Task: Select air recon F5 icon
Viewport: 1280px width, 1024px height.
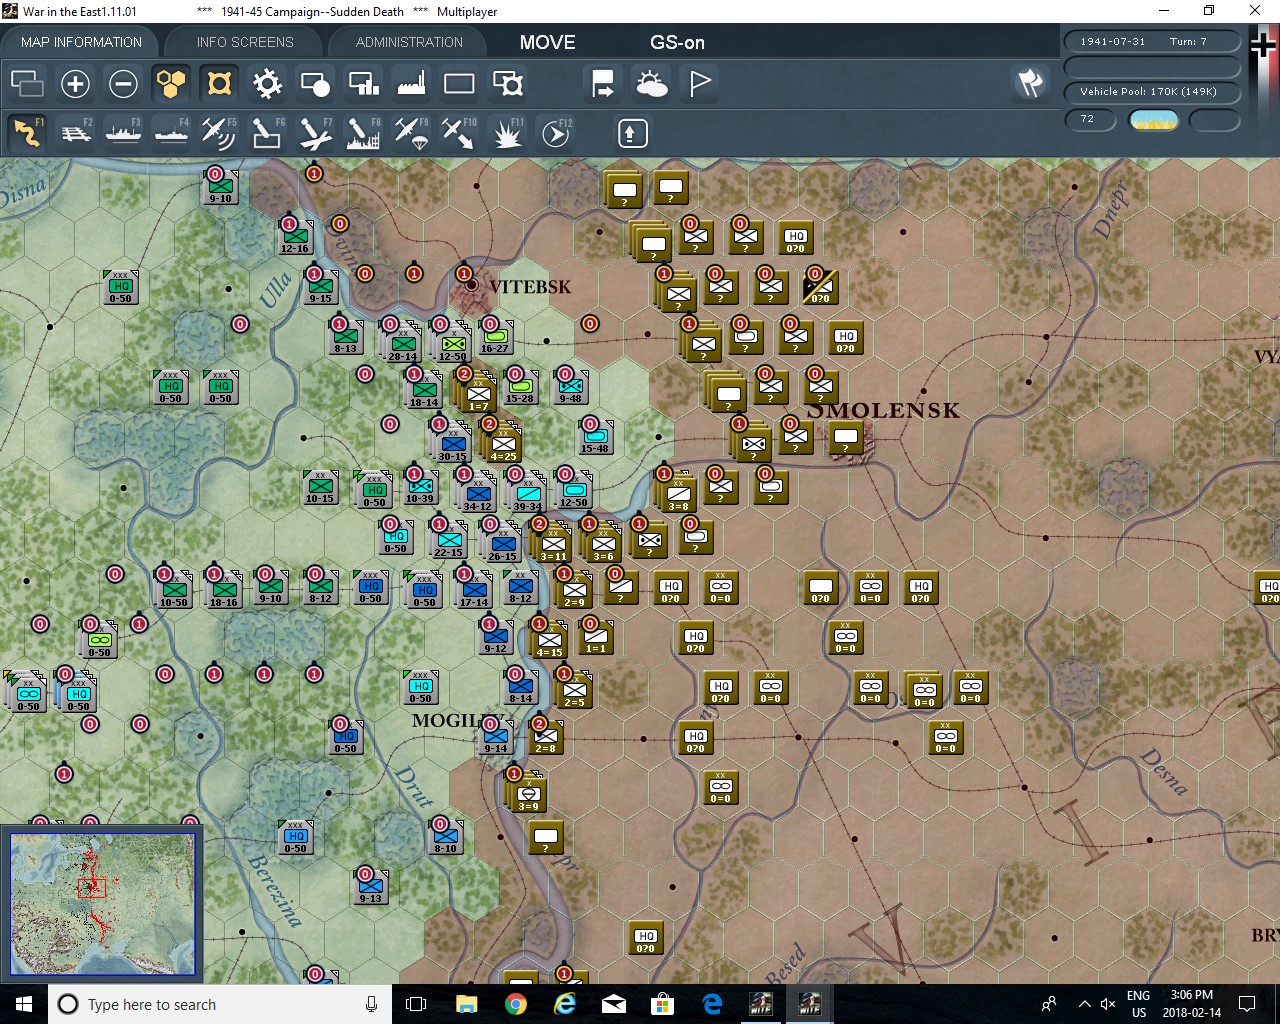Action: tap(219, 133)
